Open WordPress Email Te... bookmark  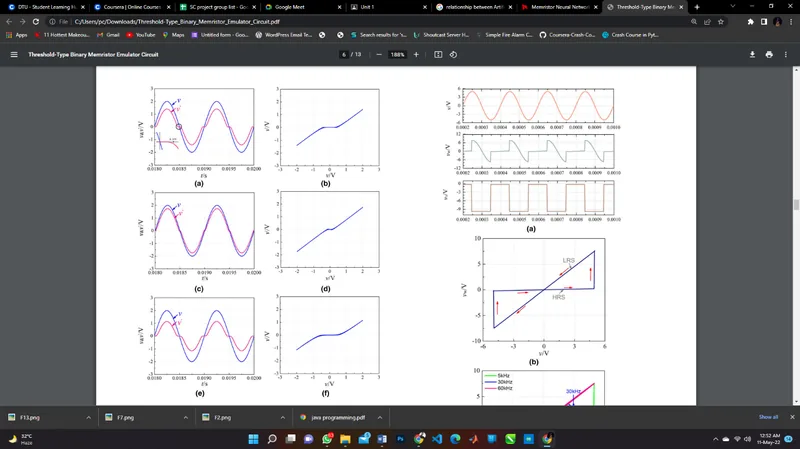point(284,35)
